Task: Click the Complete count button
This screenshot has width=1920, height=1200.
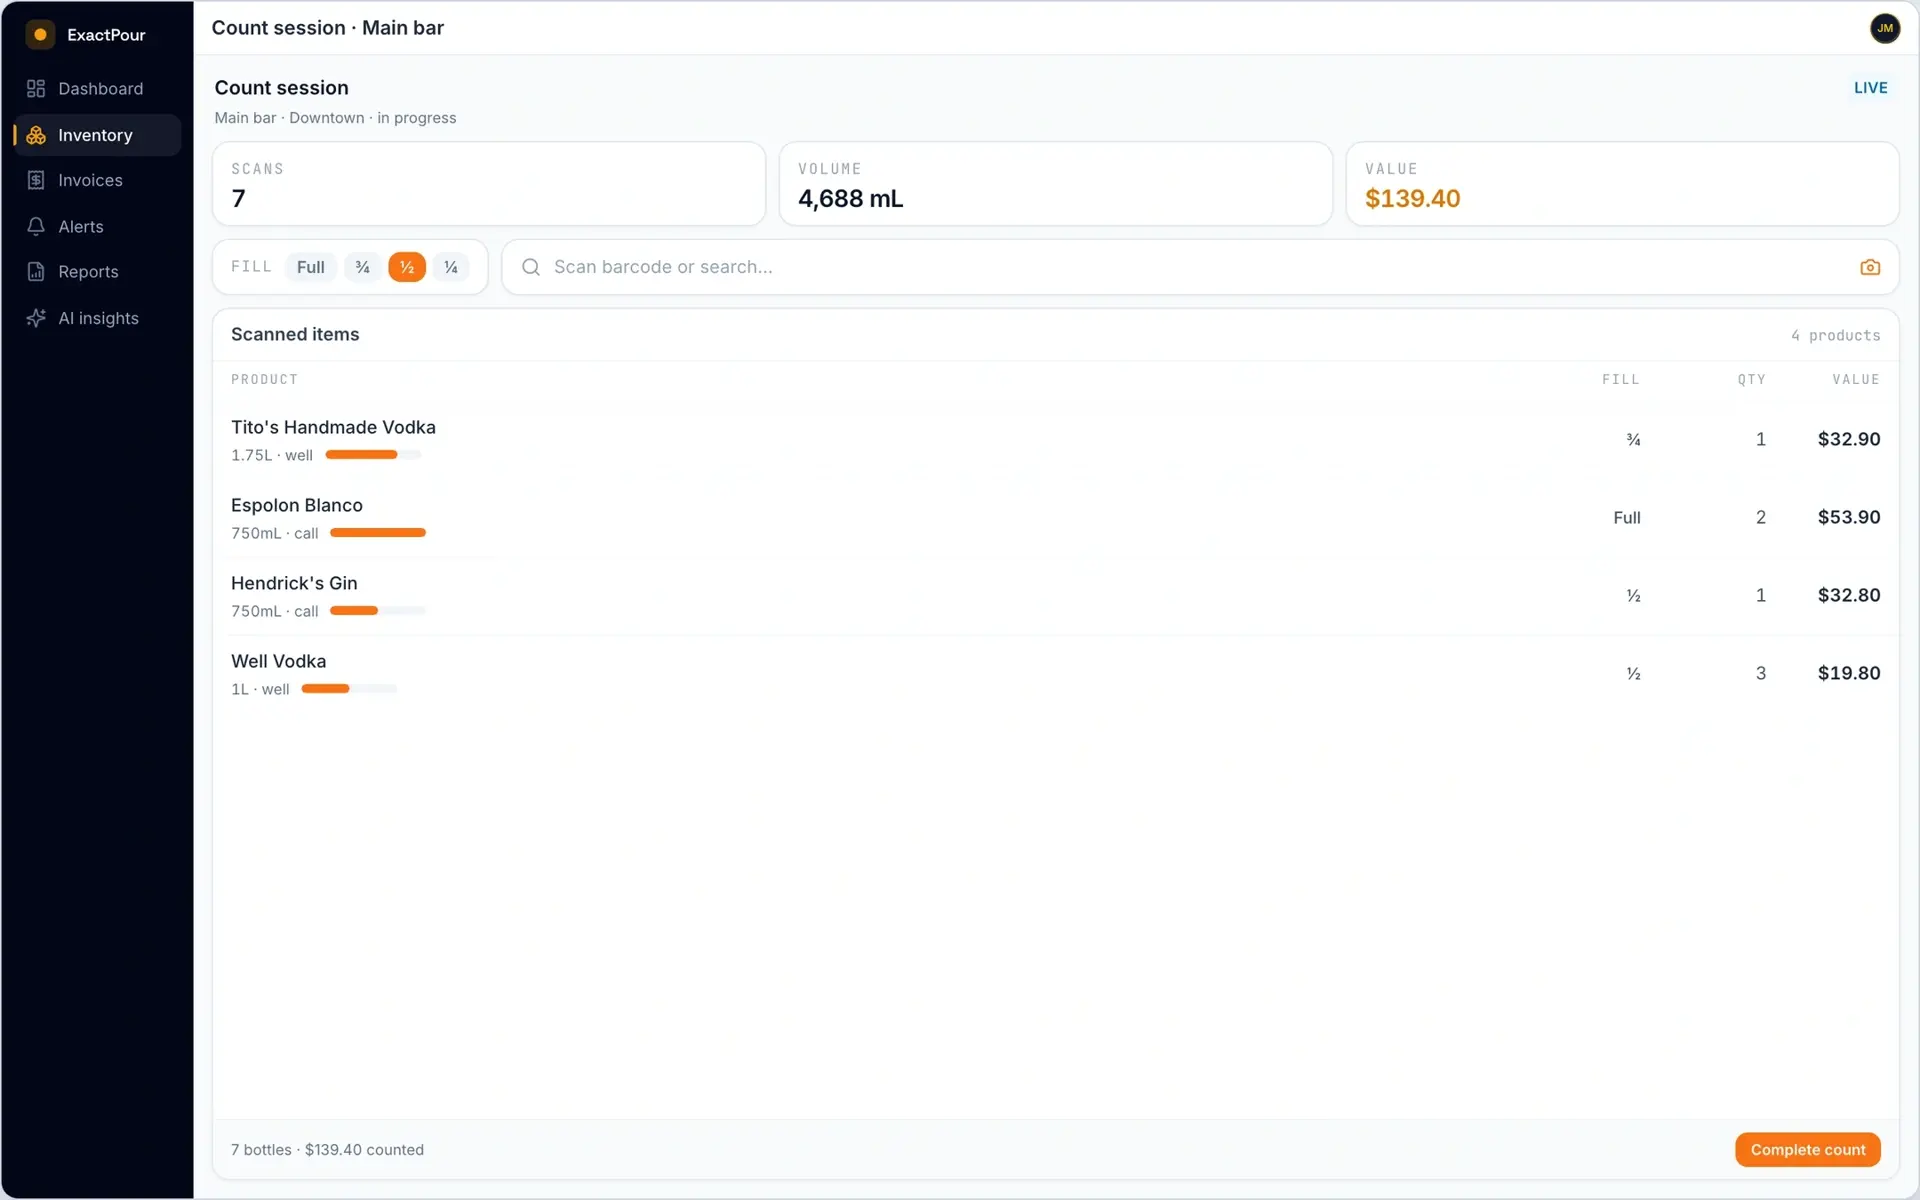Action: point(1807,1149)
